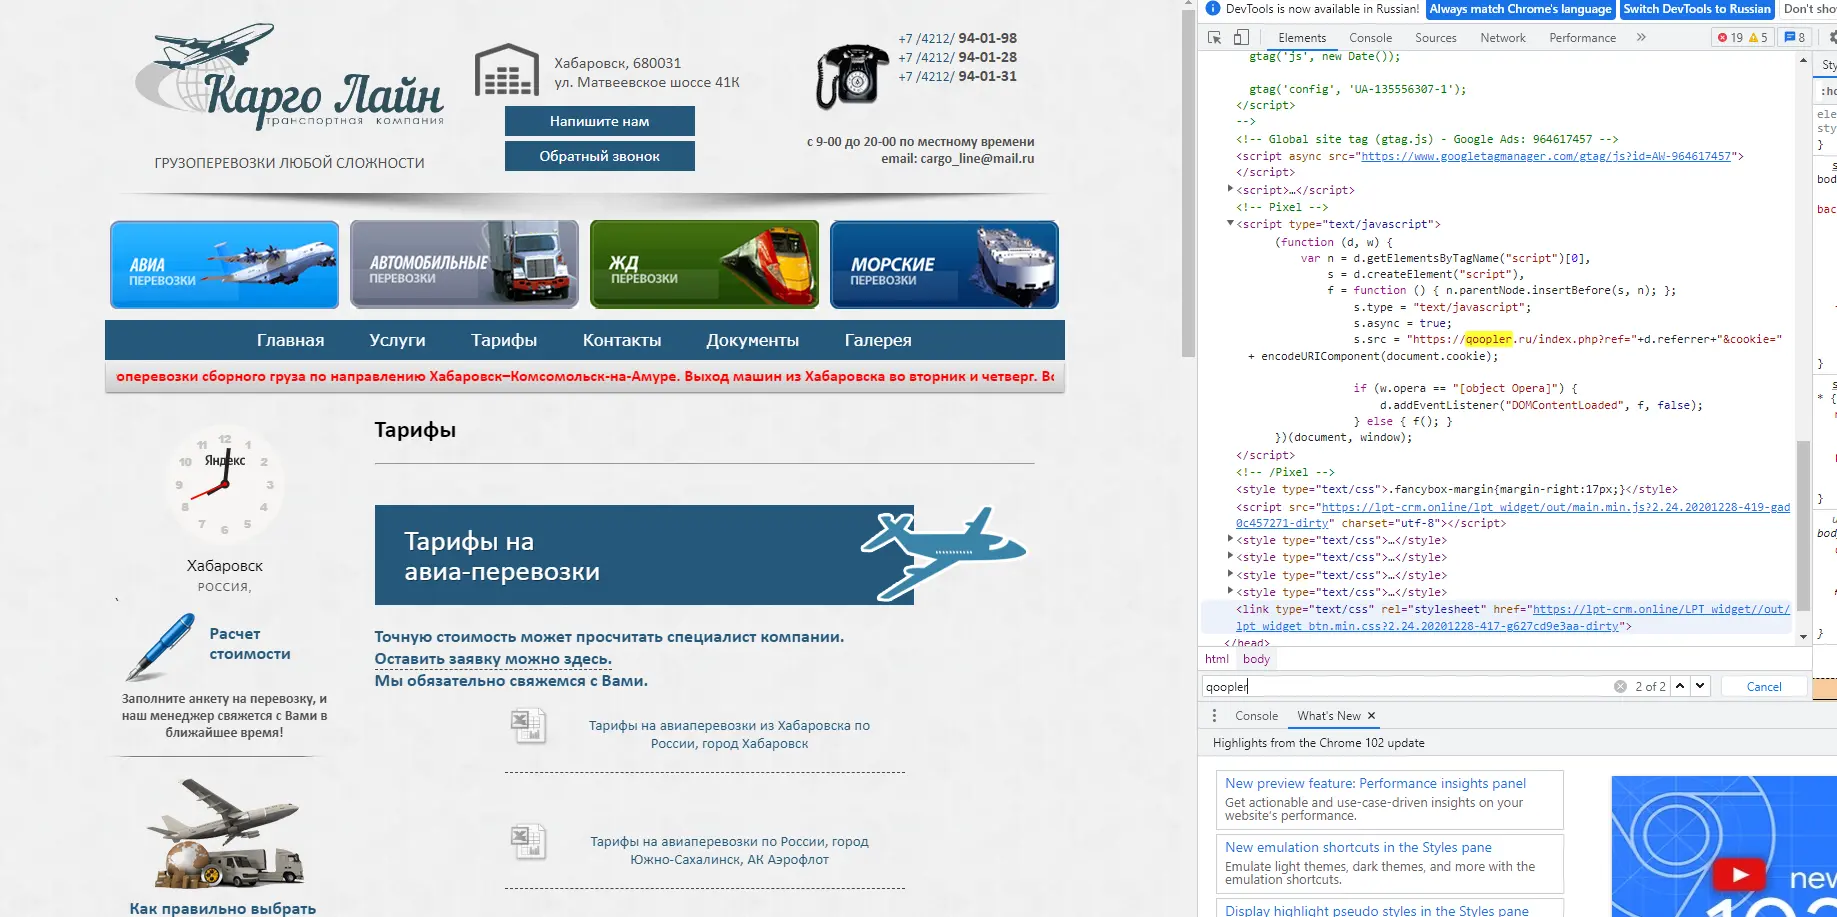Click the black telephone icon
1837x917 pixels.
(x=852, y=76)
